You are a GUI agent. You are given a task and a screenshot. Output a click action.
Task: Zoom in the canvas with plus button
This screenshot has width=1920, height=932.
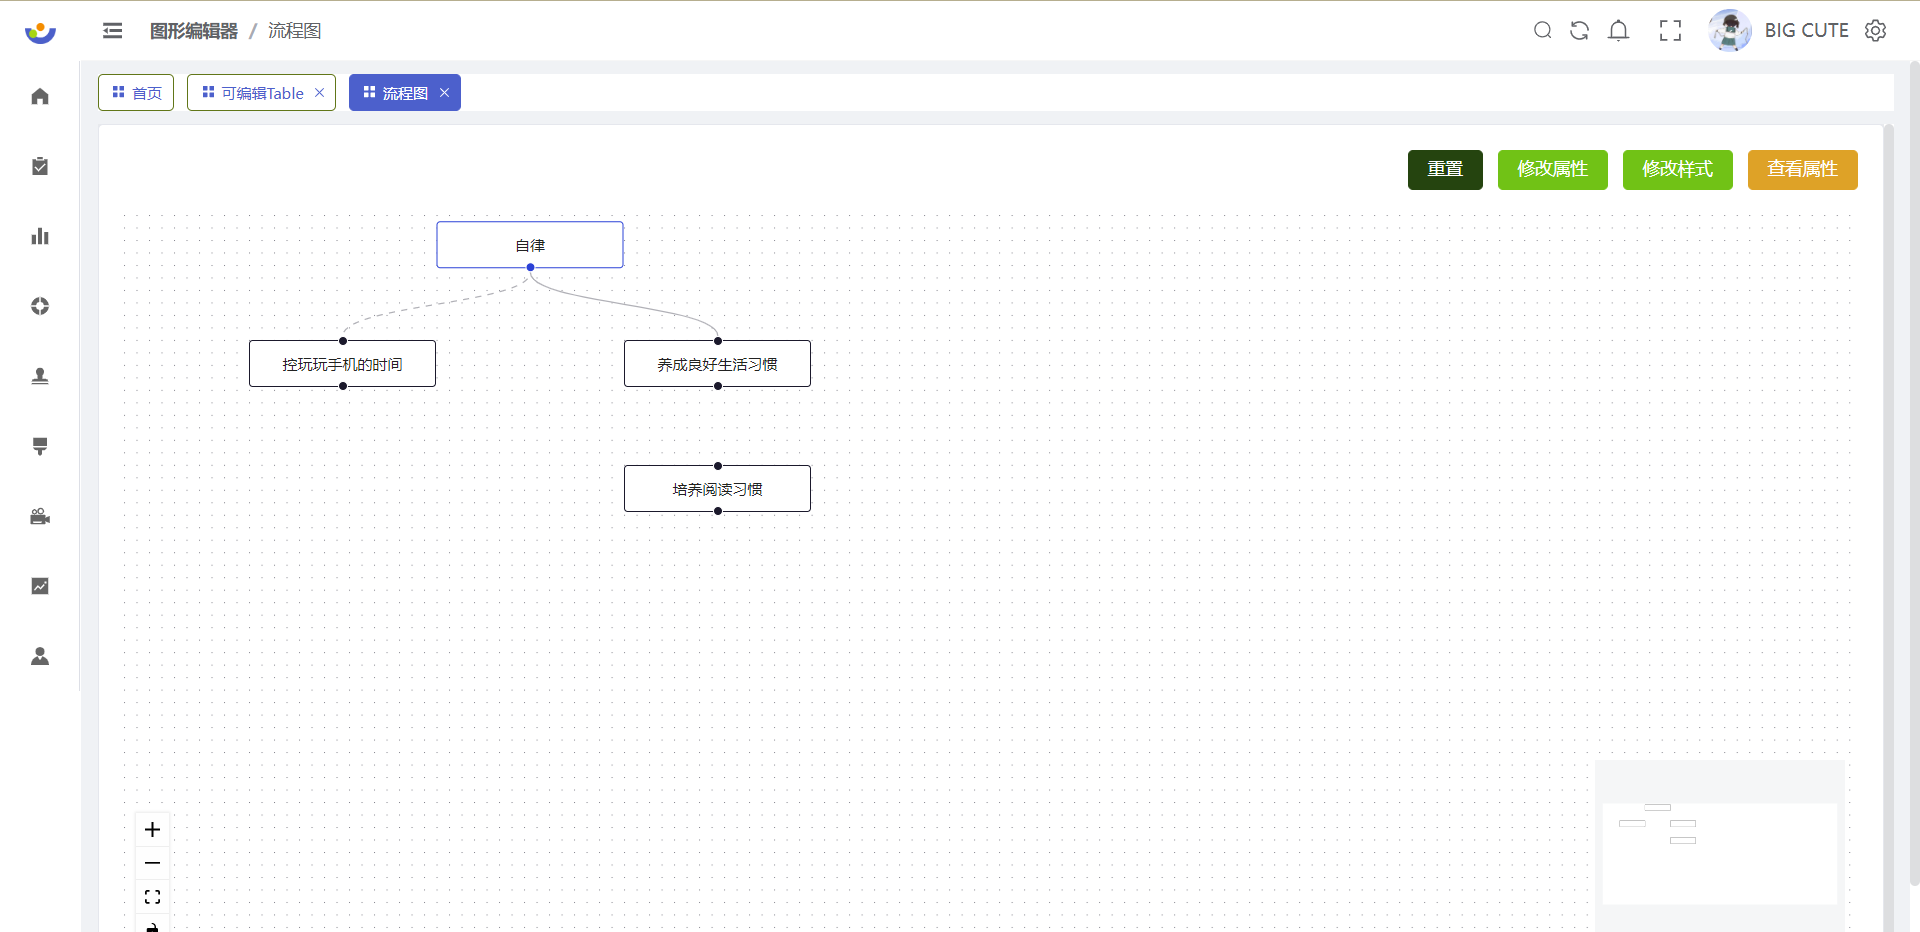tap(152, 829)
